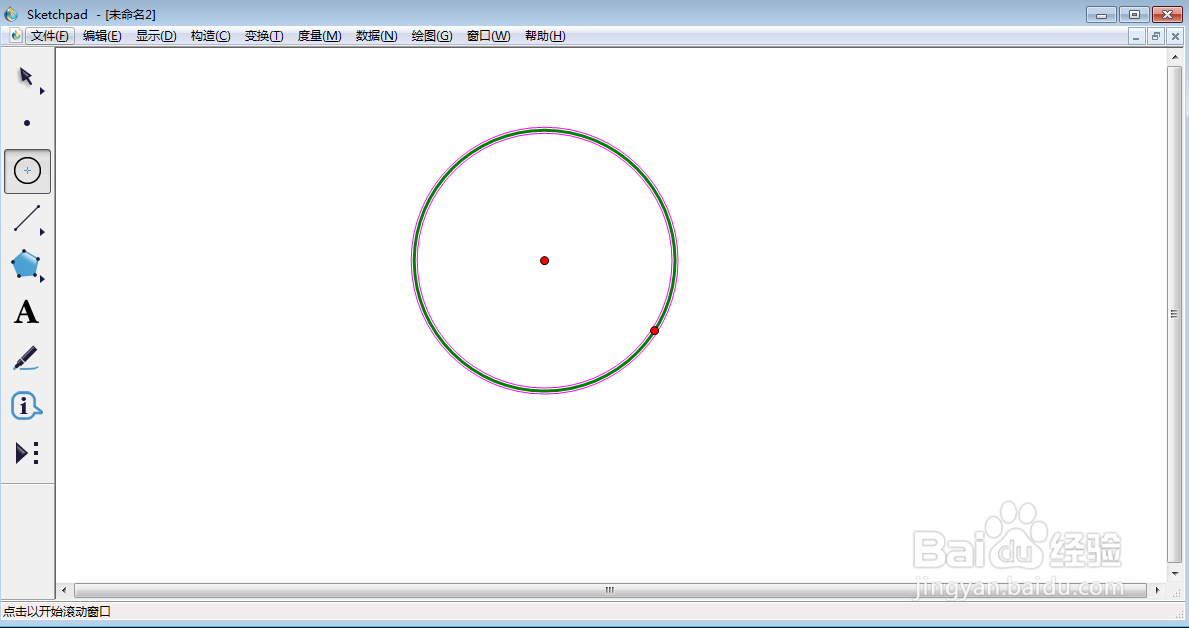1189x628 pixels.
Task: Click the document icon left of the 文件 menu
Action: coord(16,36)
